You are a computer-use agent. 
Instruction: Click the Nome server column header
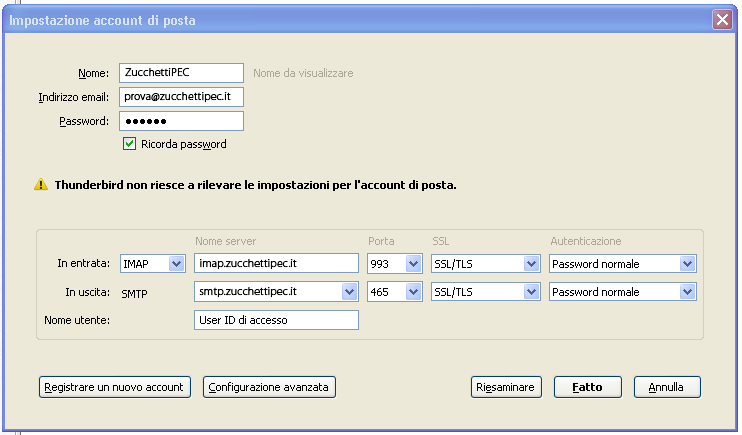tap(226, 241)
